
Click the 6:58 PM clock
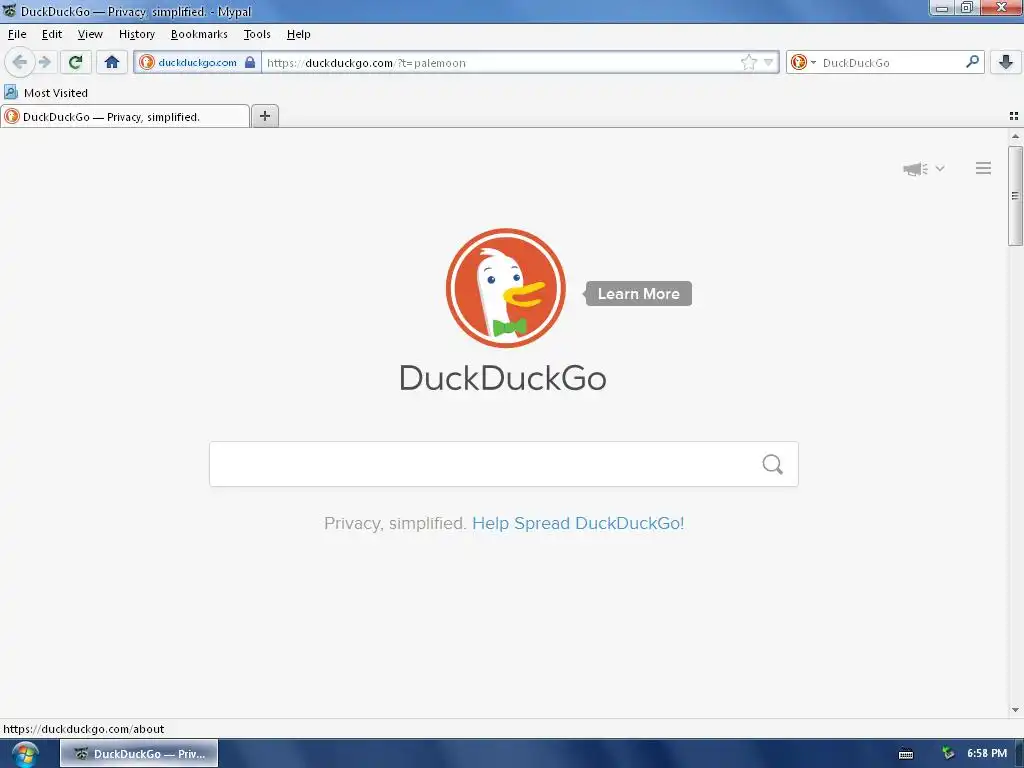tap(987, 754)
